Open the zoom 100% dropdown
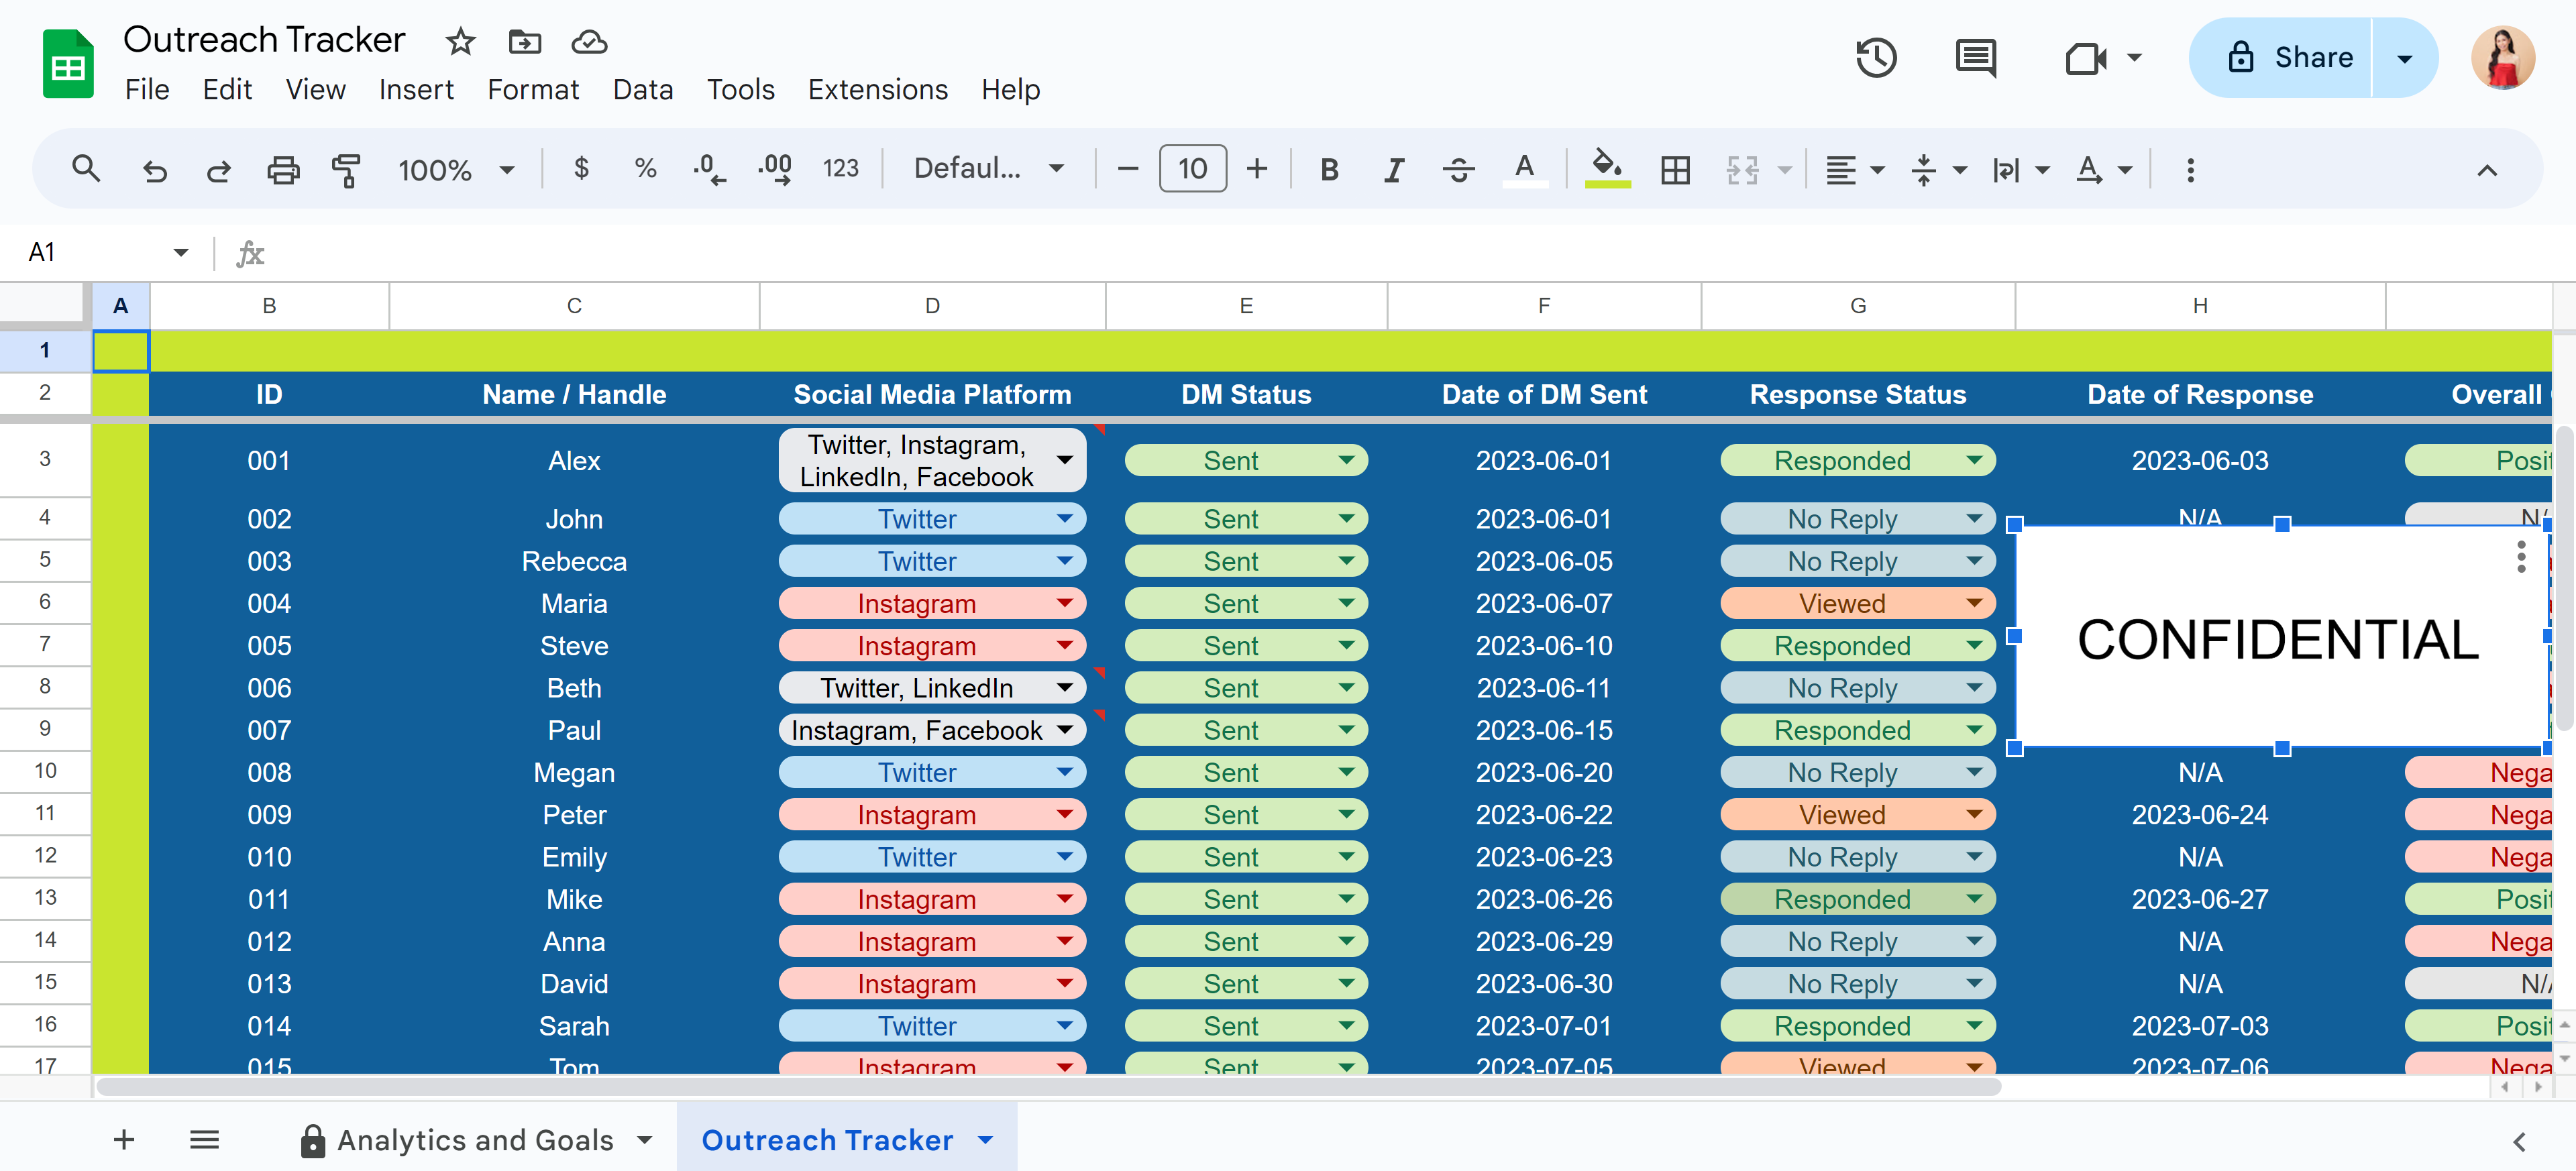Screen dimensions: 2576x1171 point(456,170)
